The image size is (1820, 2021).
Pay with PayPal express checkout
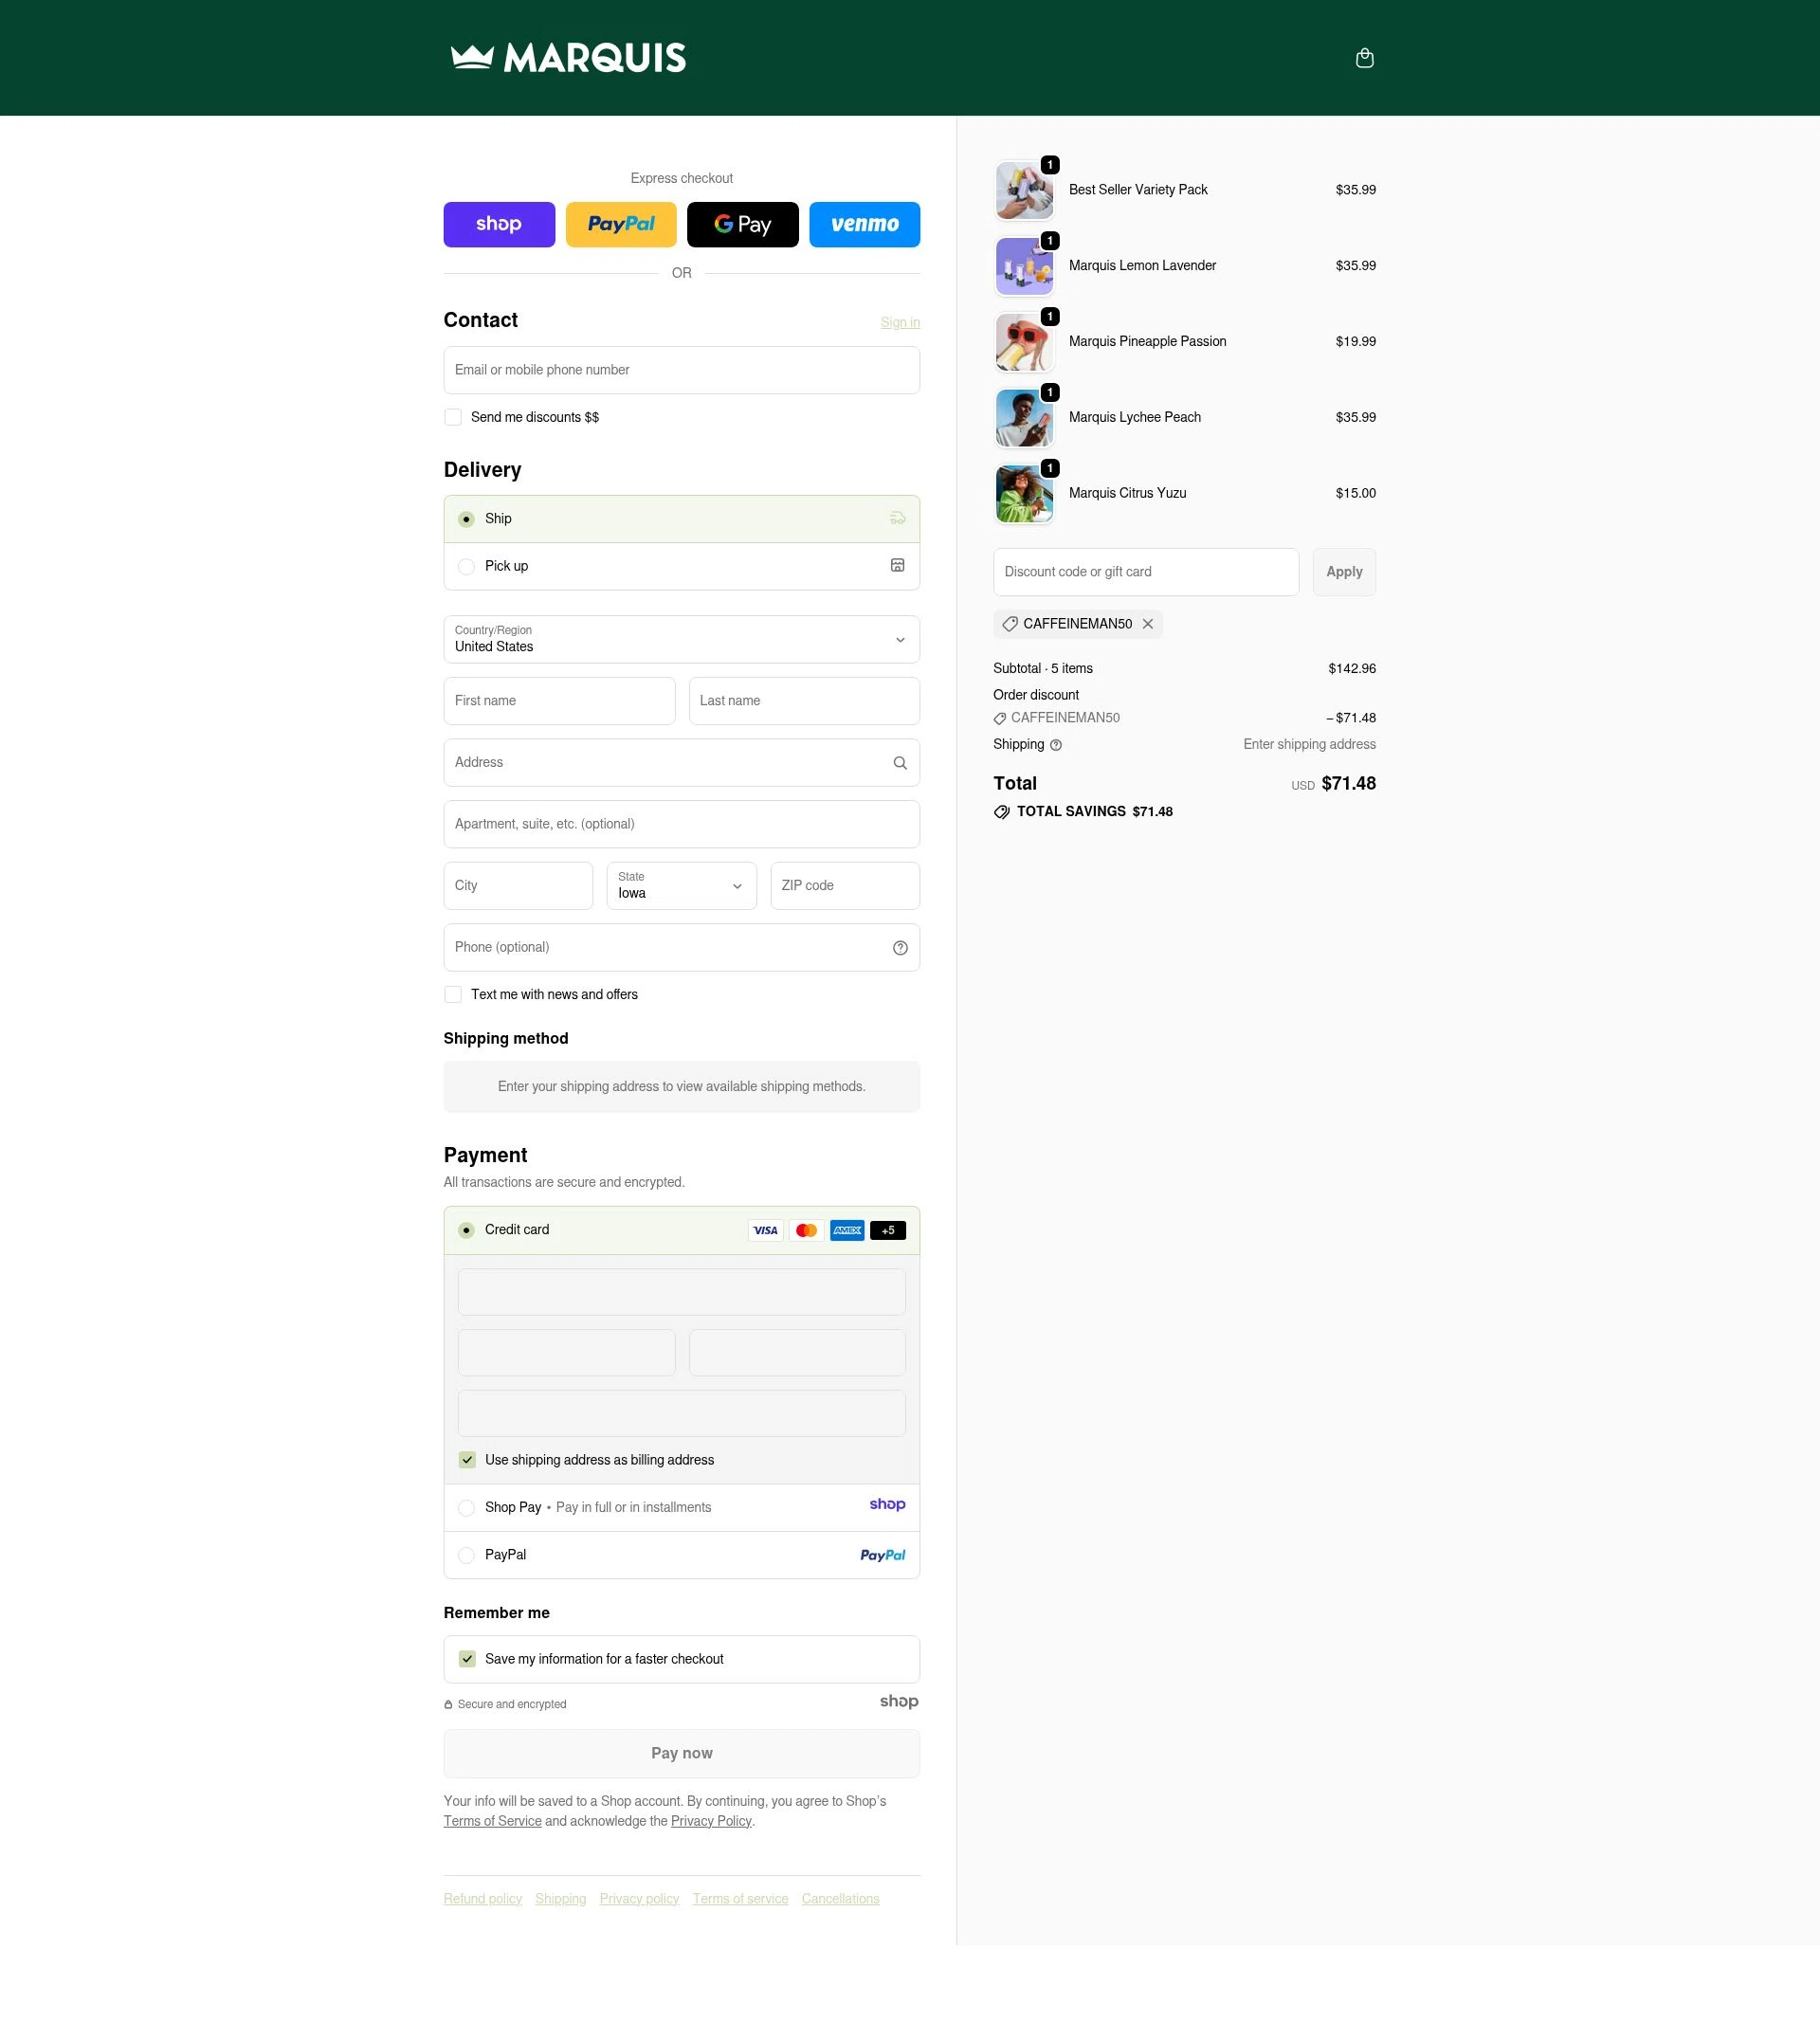pos(620,224)
